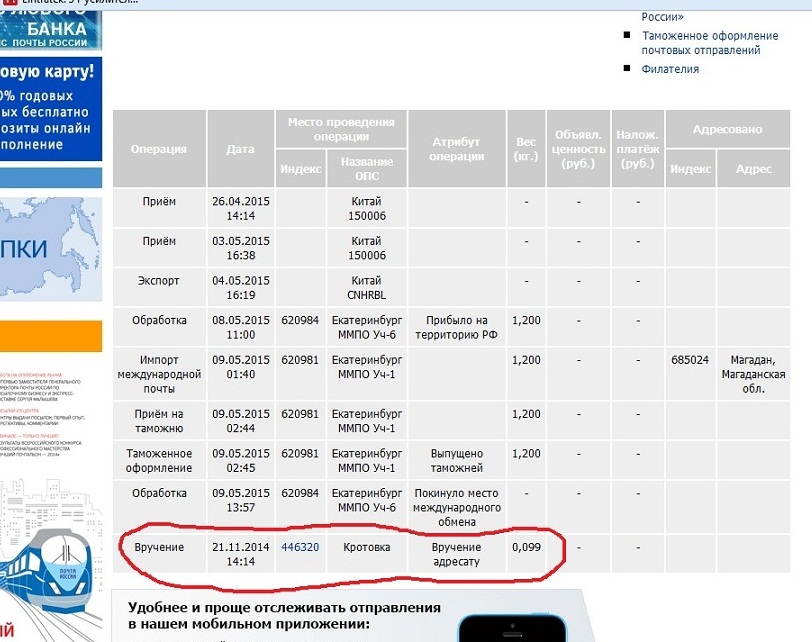Click the Кротовка post office cell

point(367,548)
